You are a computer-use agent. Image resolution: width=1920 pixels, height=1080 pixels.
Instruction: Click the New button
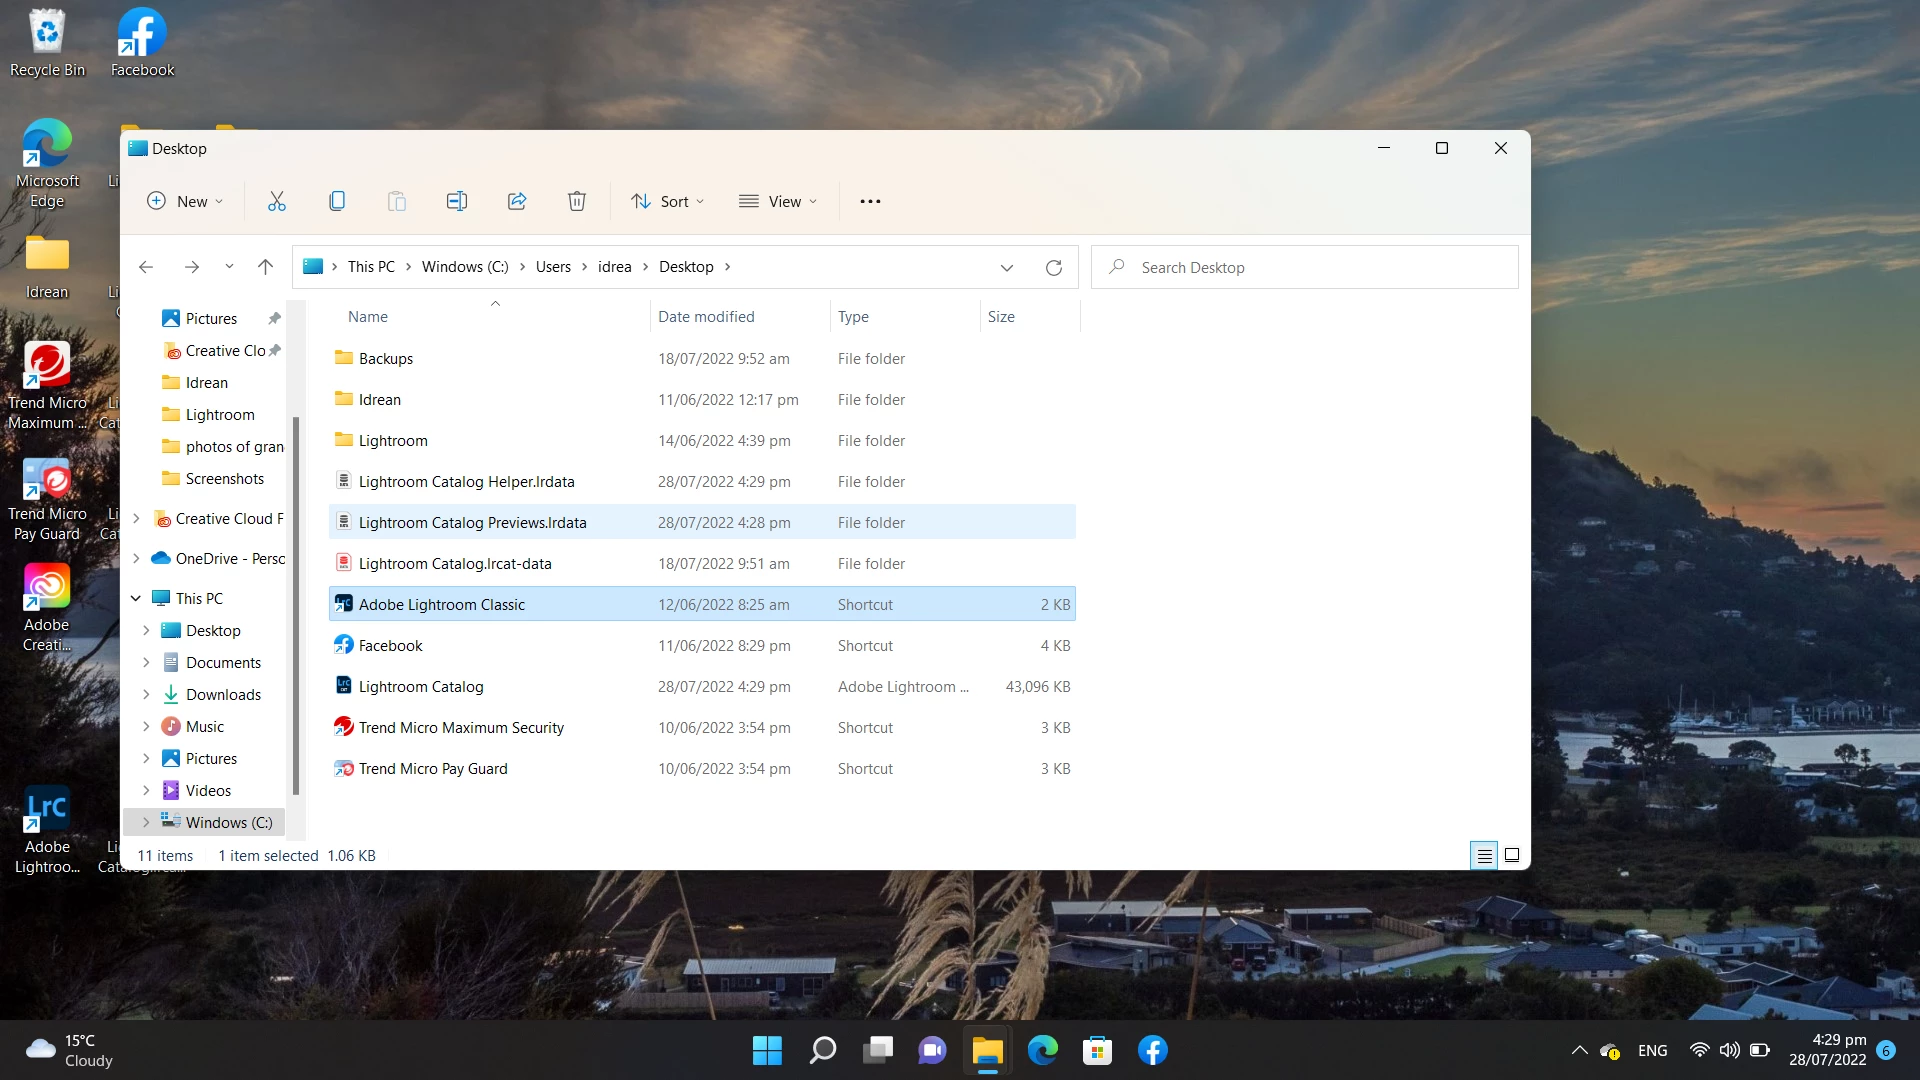(185, 201)
